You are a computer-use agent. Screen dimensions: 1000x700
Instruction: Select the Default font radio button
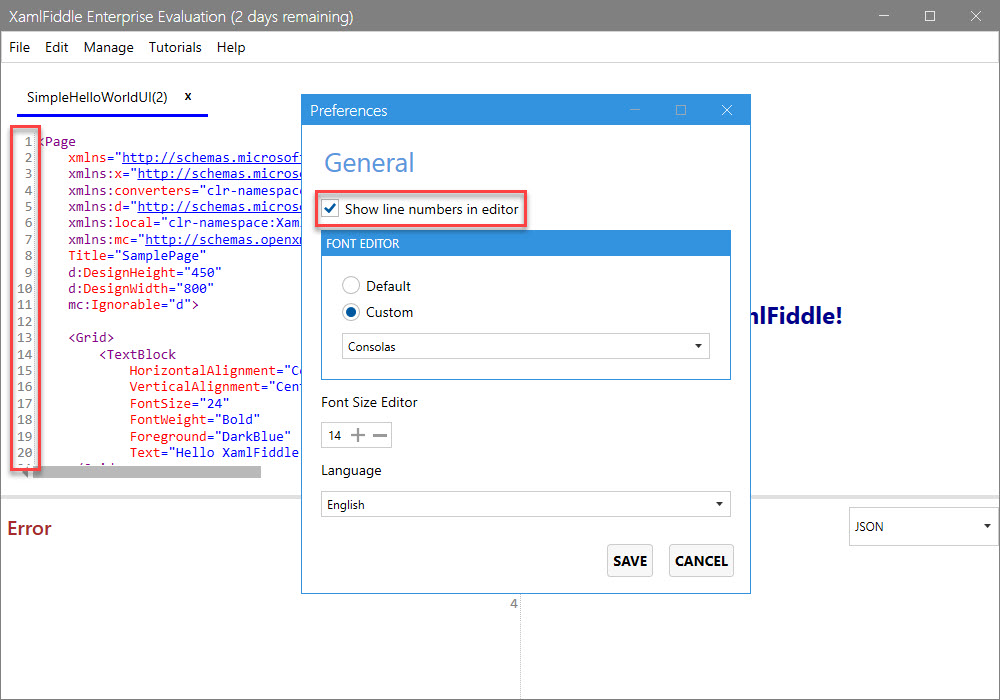click(x=351, y=285)
